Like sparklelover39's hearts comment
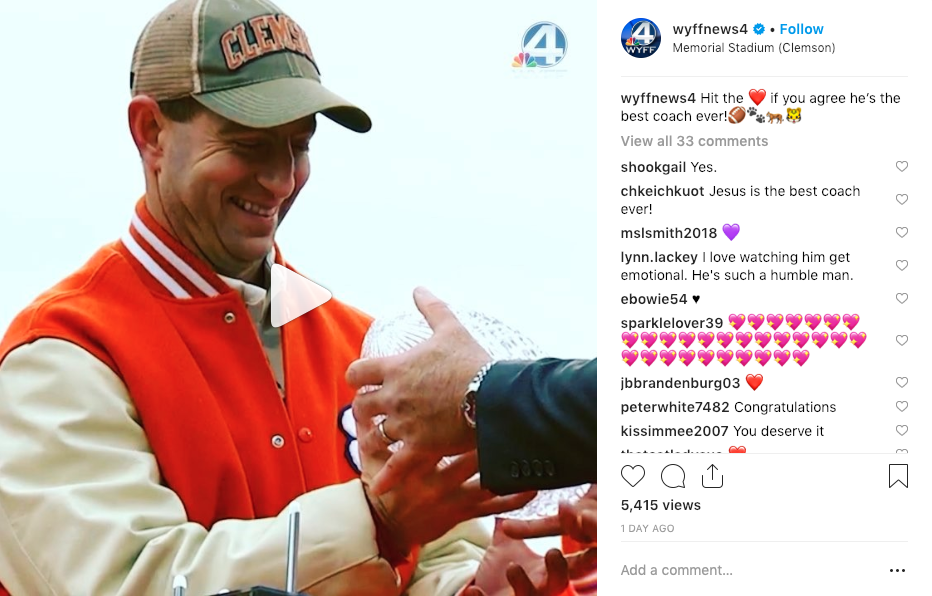 tap(902, 340)
